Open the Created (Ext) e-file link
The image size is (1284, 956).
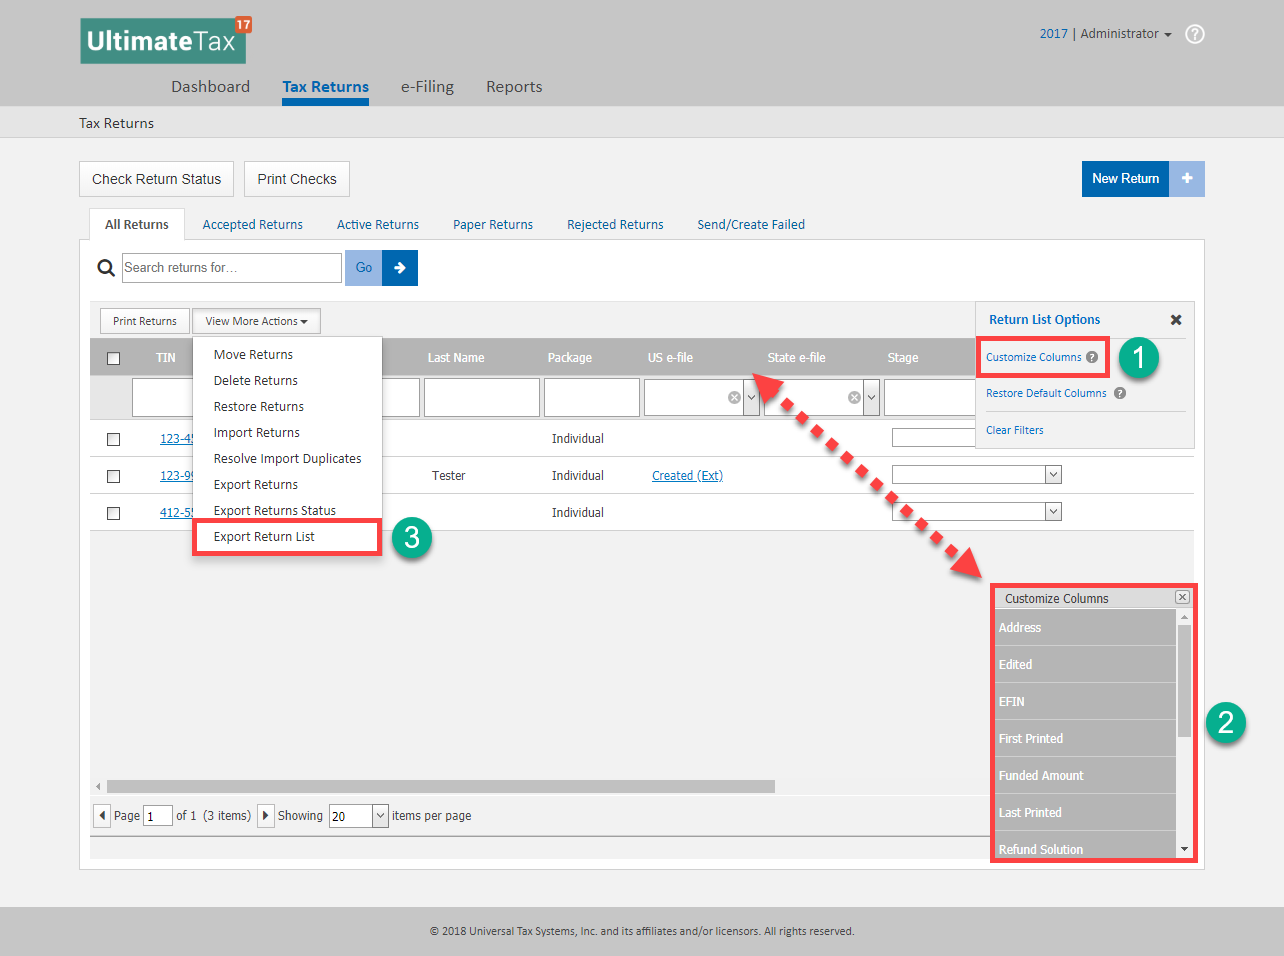687,476
